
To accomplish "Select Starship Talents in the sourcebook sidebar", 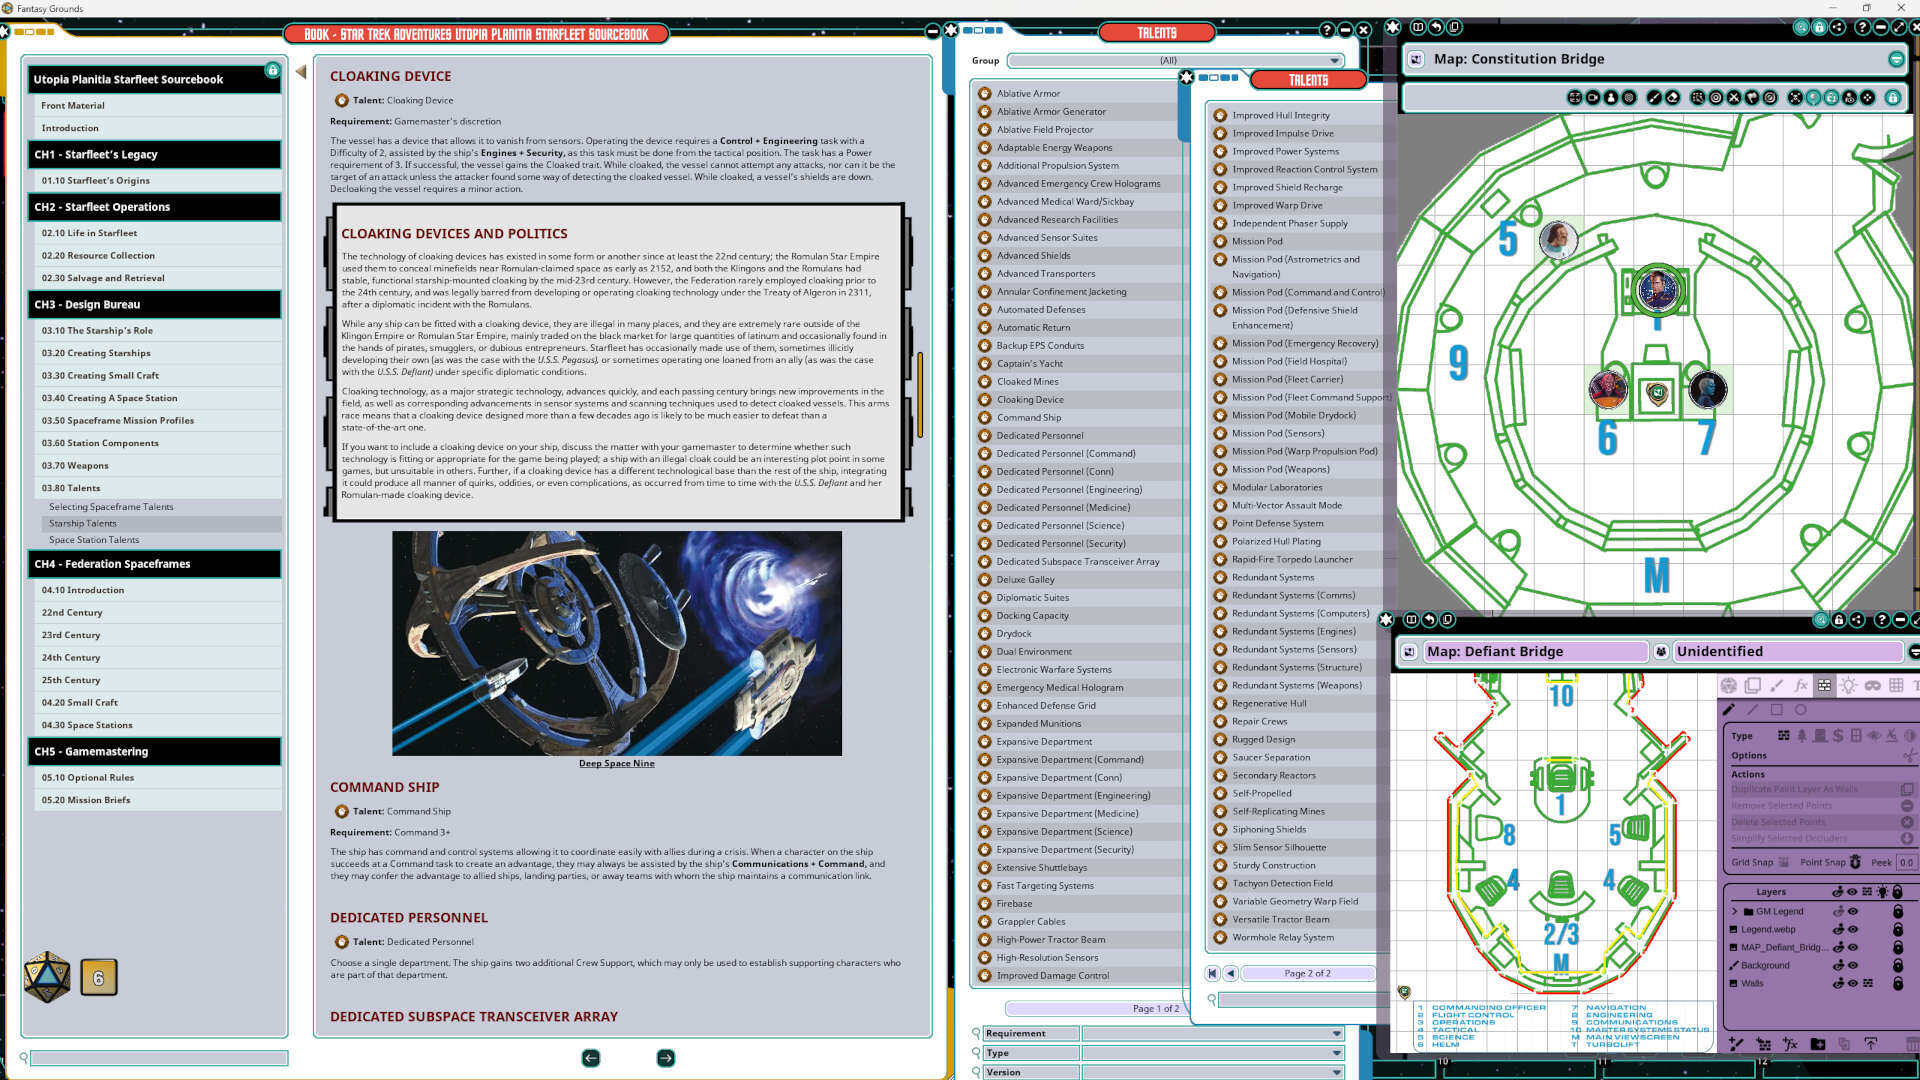I will (83, 523).
